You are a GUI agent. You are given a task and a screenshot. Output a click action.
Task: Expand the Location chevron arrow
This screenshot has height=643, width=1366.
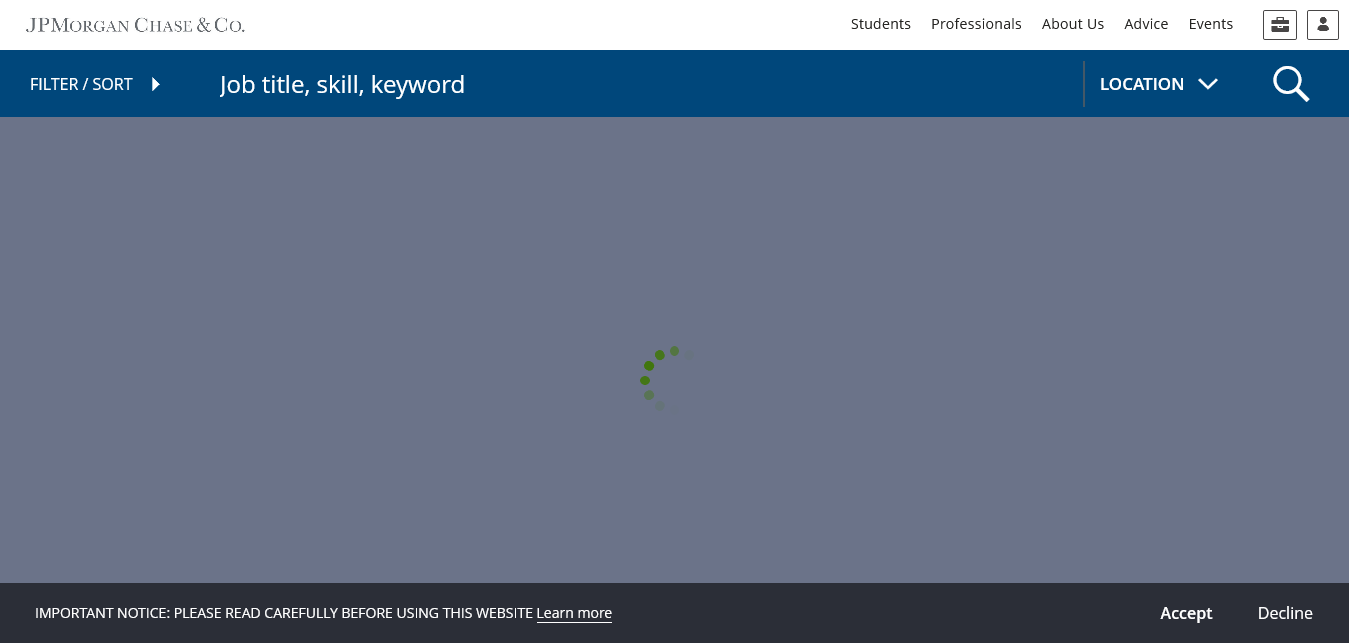pos(1208,84)
